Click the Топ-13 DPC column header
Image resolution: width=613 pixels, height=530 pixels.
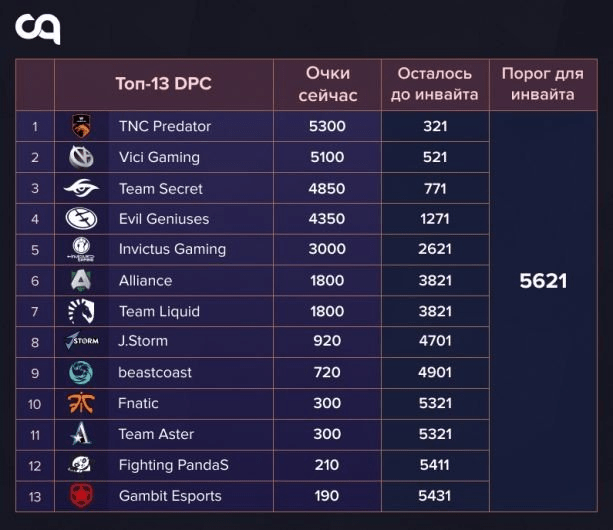tap(163, 84)
